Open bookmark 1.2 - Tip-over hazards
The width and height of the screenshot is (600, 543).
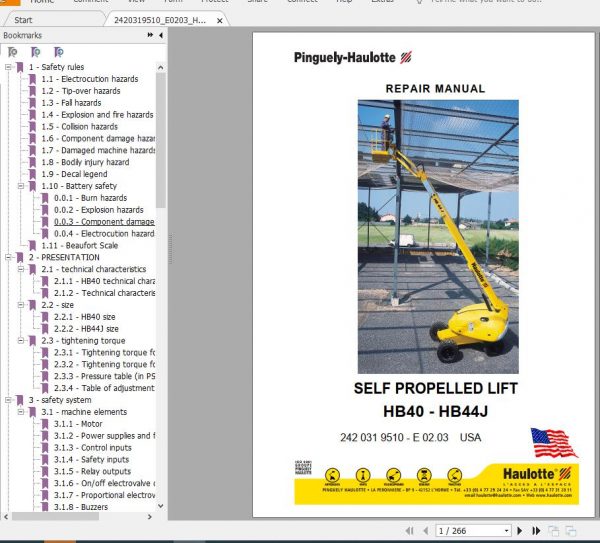(x=81, y=91)
